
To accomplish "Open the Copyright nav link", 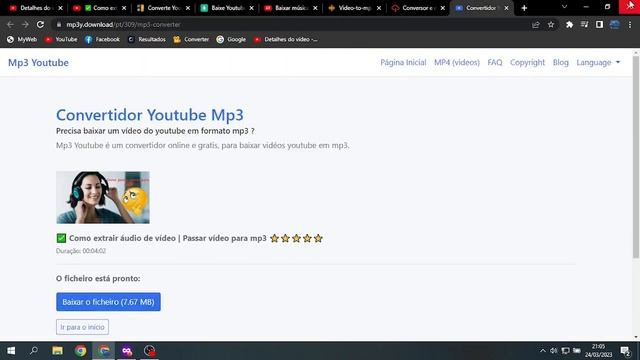I will pyautogui.click(x=527, y=62).
